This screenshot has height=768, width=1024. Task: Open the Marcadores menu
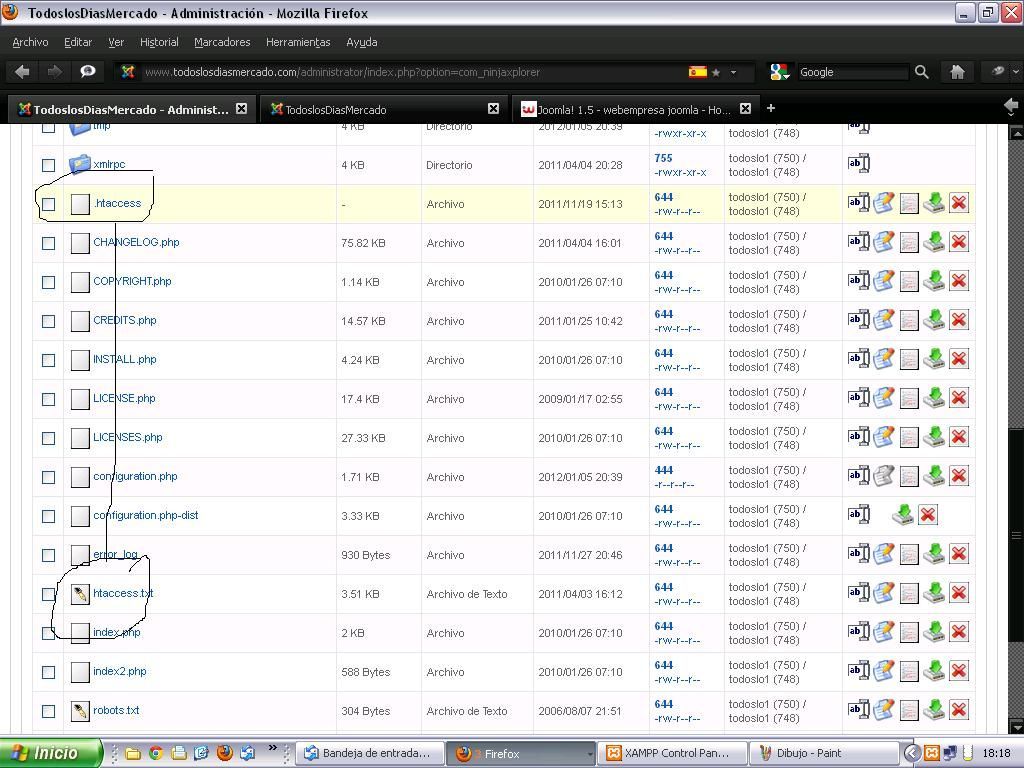(x=222, y=42)
